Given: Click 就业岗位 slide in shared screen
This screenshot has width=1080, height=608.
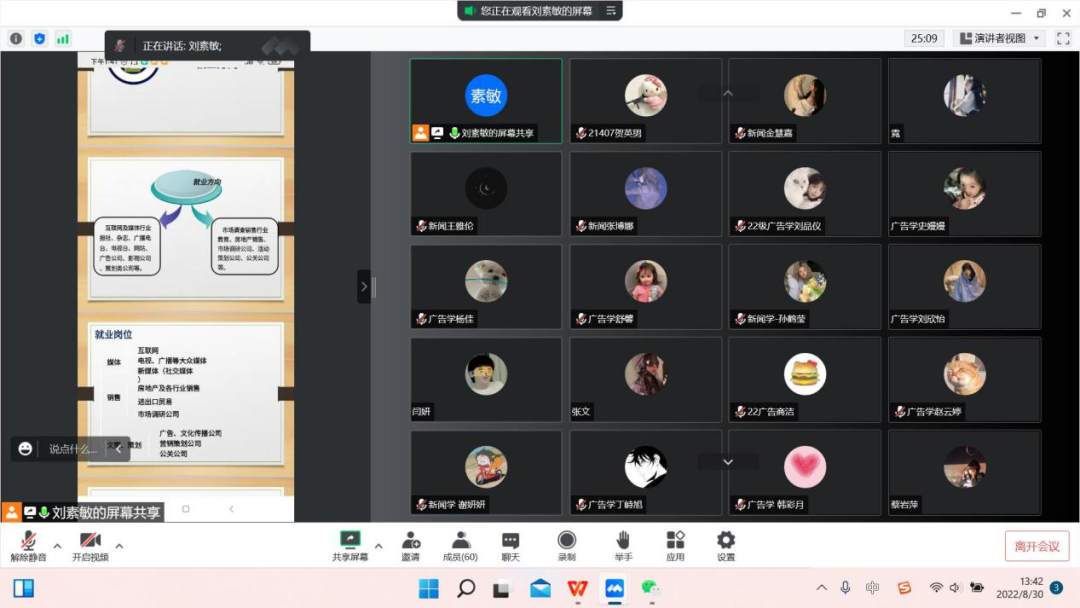Looking at the screenshot, I should click(186, 393).
